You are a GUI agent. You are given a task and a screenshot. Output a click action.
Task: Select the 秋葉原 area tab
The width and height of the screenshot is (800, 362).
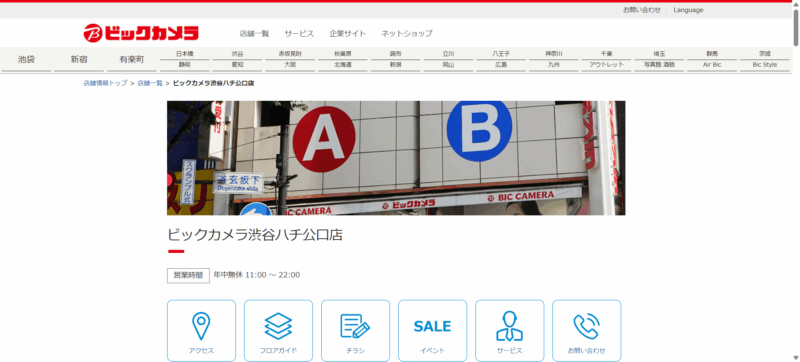(343, 54)
